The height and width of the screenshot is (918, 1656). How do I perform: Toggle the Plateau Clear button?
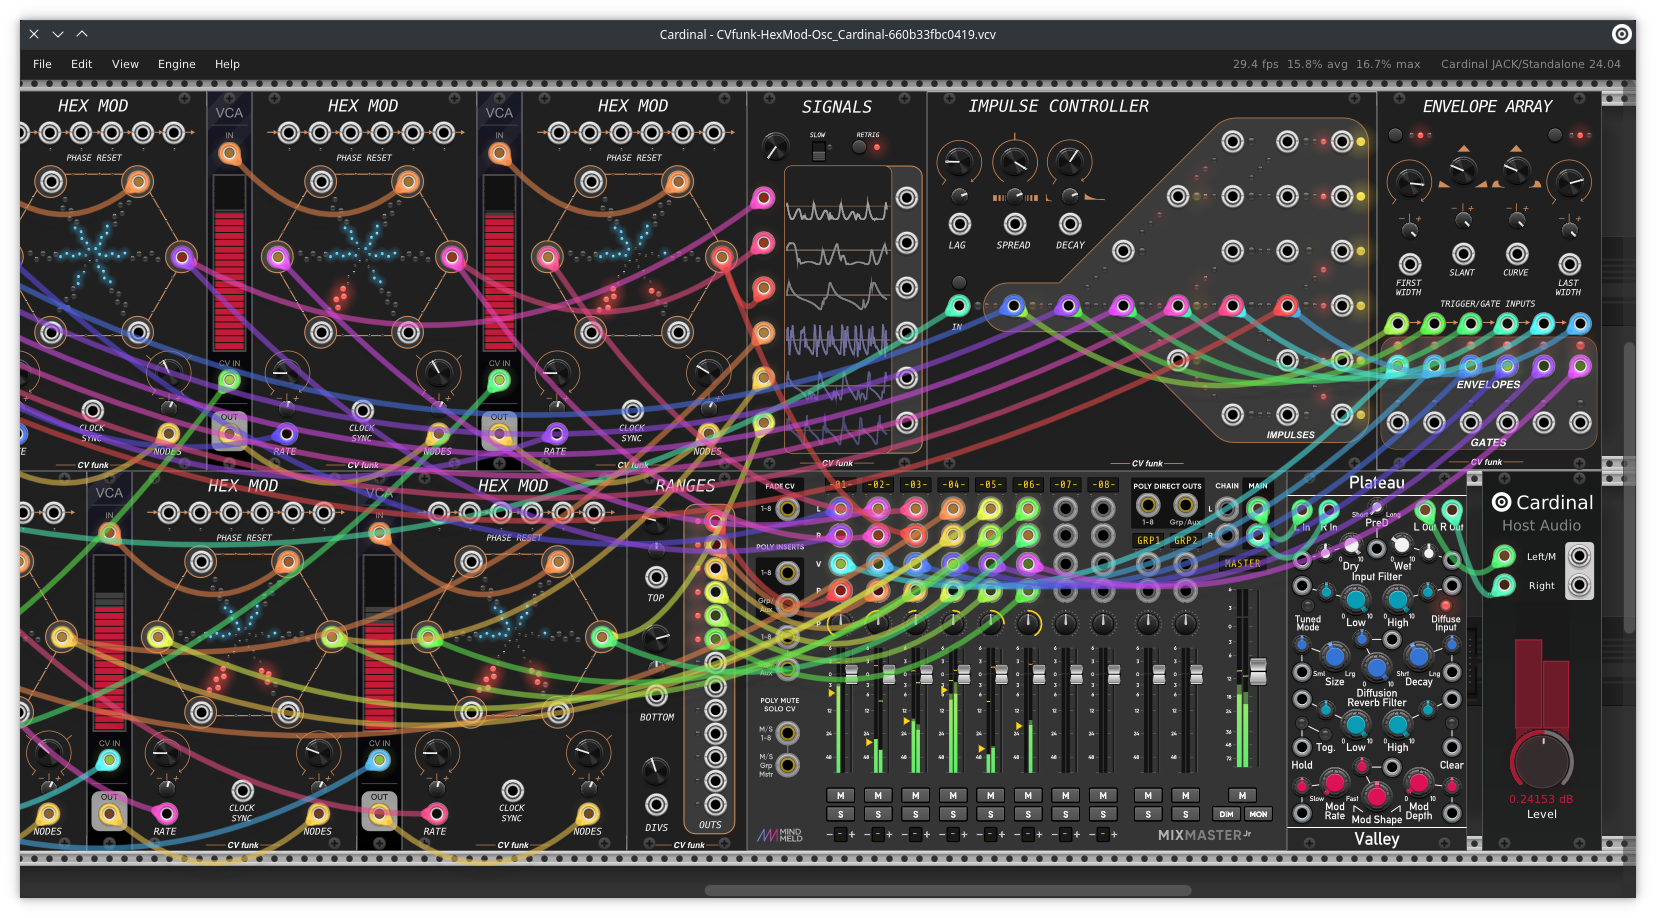point(1451,723)
